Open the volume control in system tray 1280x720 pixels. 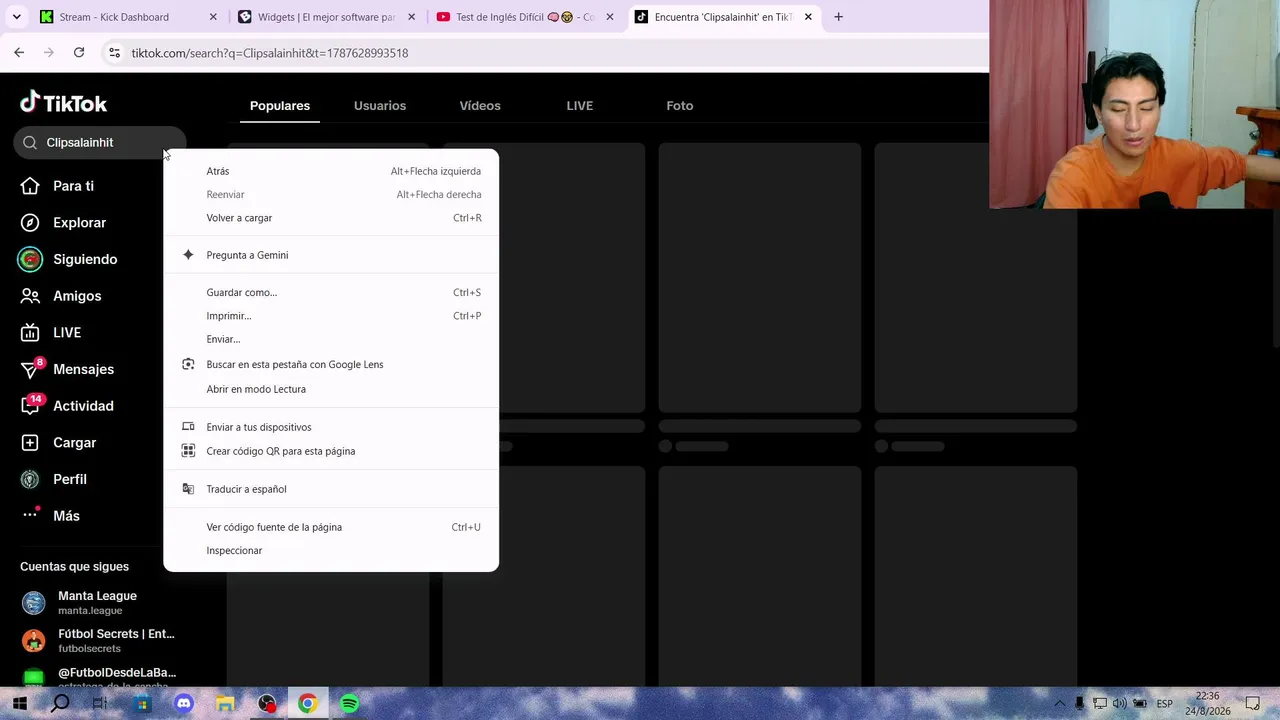coord(1119,704)
